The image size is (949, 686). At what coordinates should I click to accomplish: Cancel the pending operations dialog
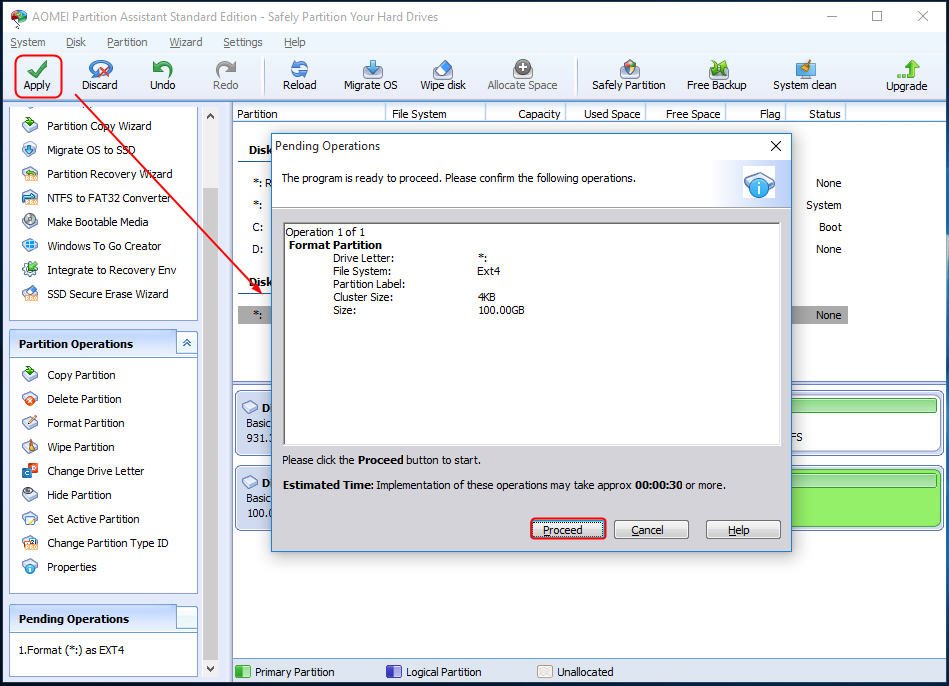(651, 530)
